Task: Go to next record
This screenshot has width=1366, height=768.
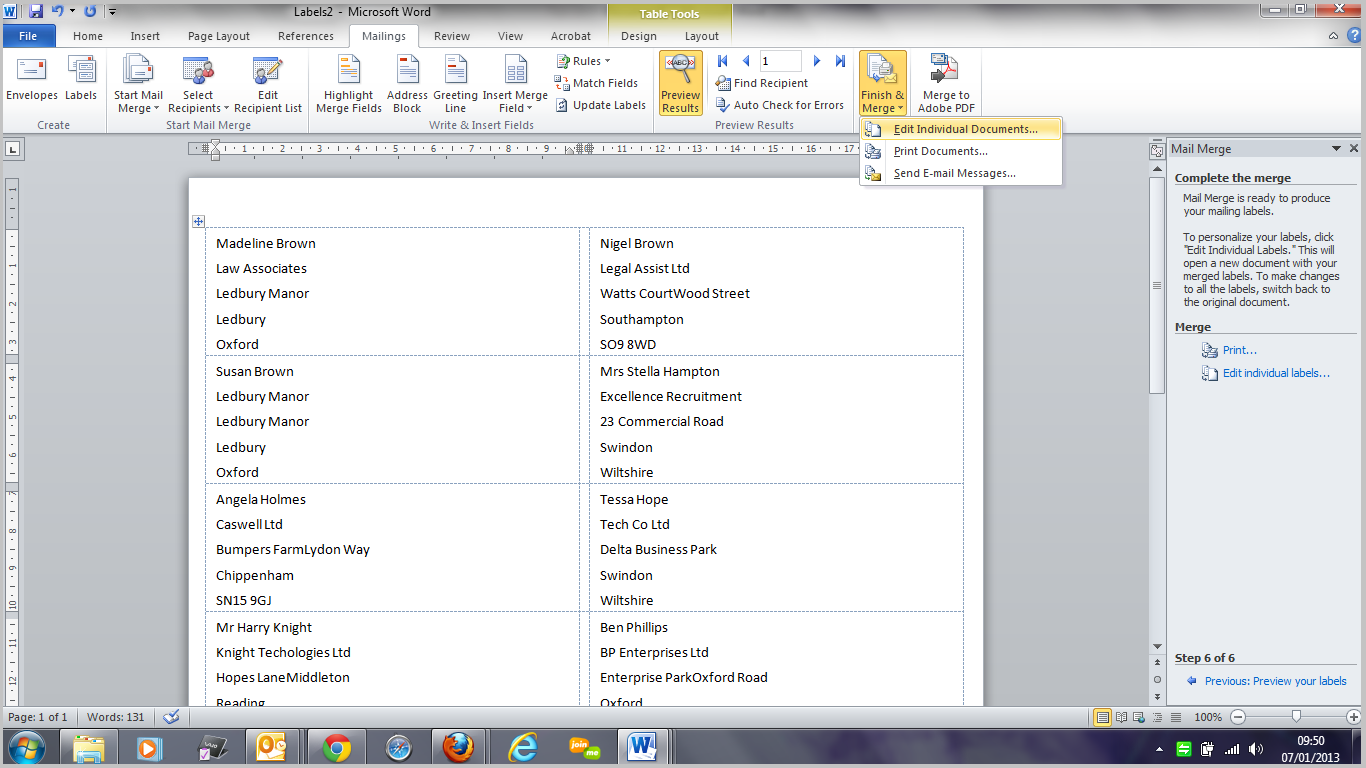Action: pyautogui.click(x=817, y=61)
